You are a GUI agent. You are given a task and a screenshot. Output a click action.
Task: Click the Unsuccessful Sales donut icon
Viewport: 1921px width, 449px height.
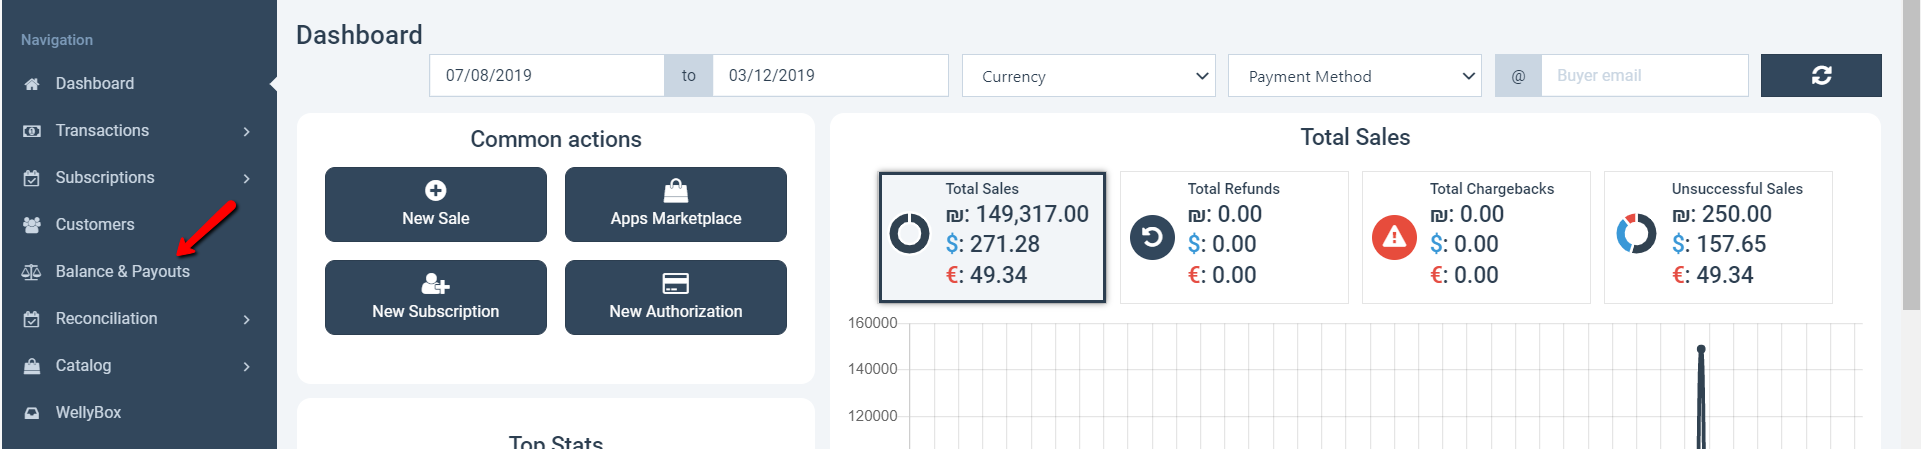1636,234
